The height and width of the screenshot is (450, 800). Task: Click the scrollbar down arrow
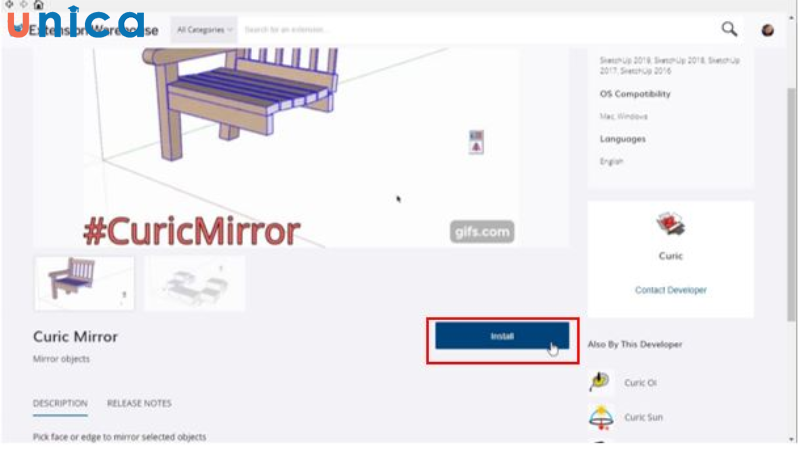pyautogui.click(x=792, y=439)
